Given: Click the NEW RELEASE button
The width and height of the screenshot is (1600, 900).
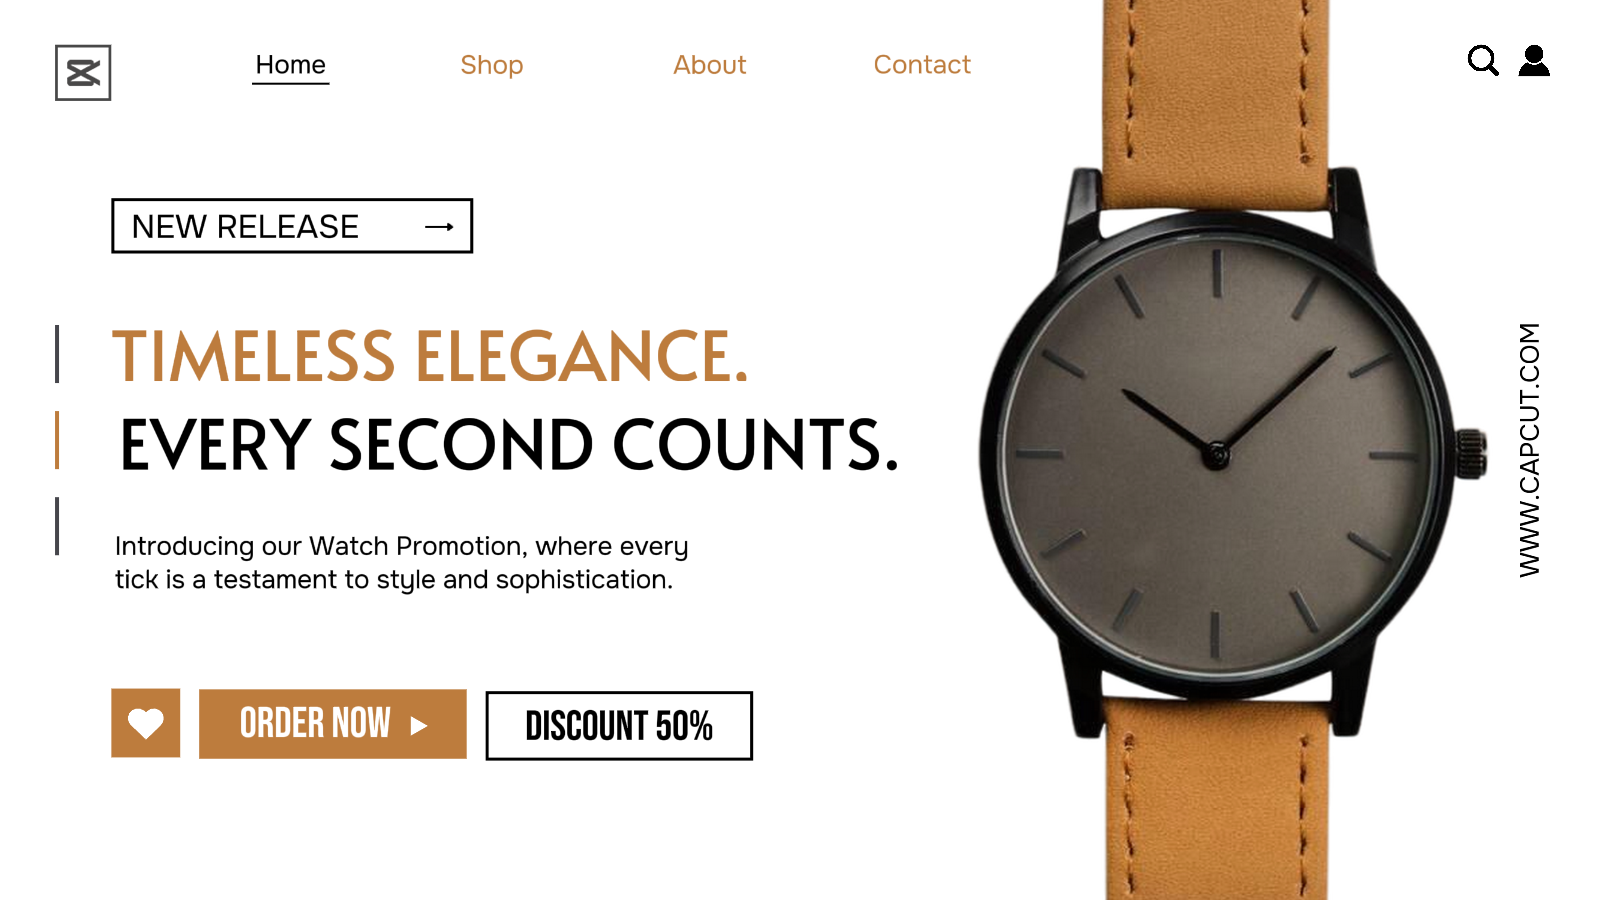Looking at the screenshot, I should coord(292,226).
